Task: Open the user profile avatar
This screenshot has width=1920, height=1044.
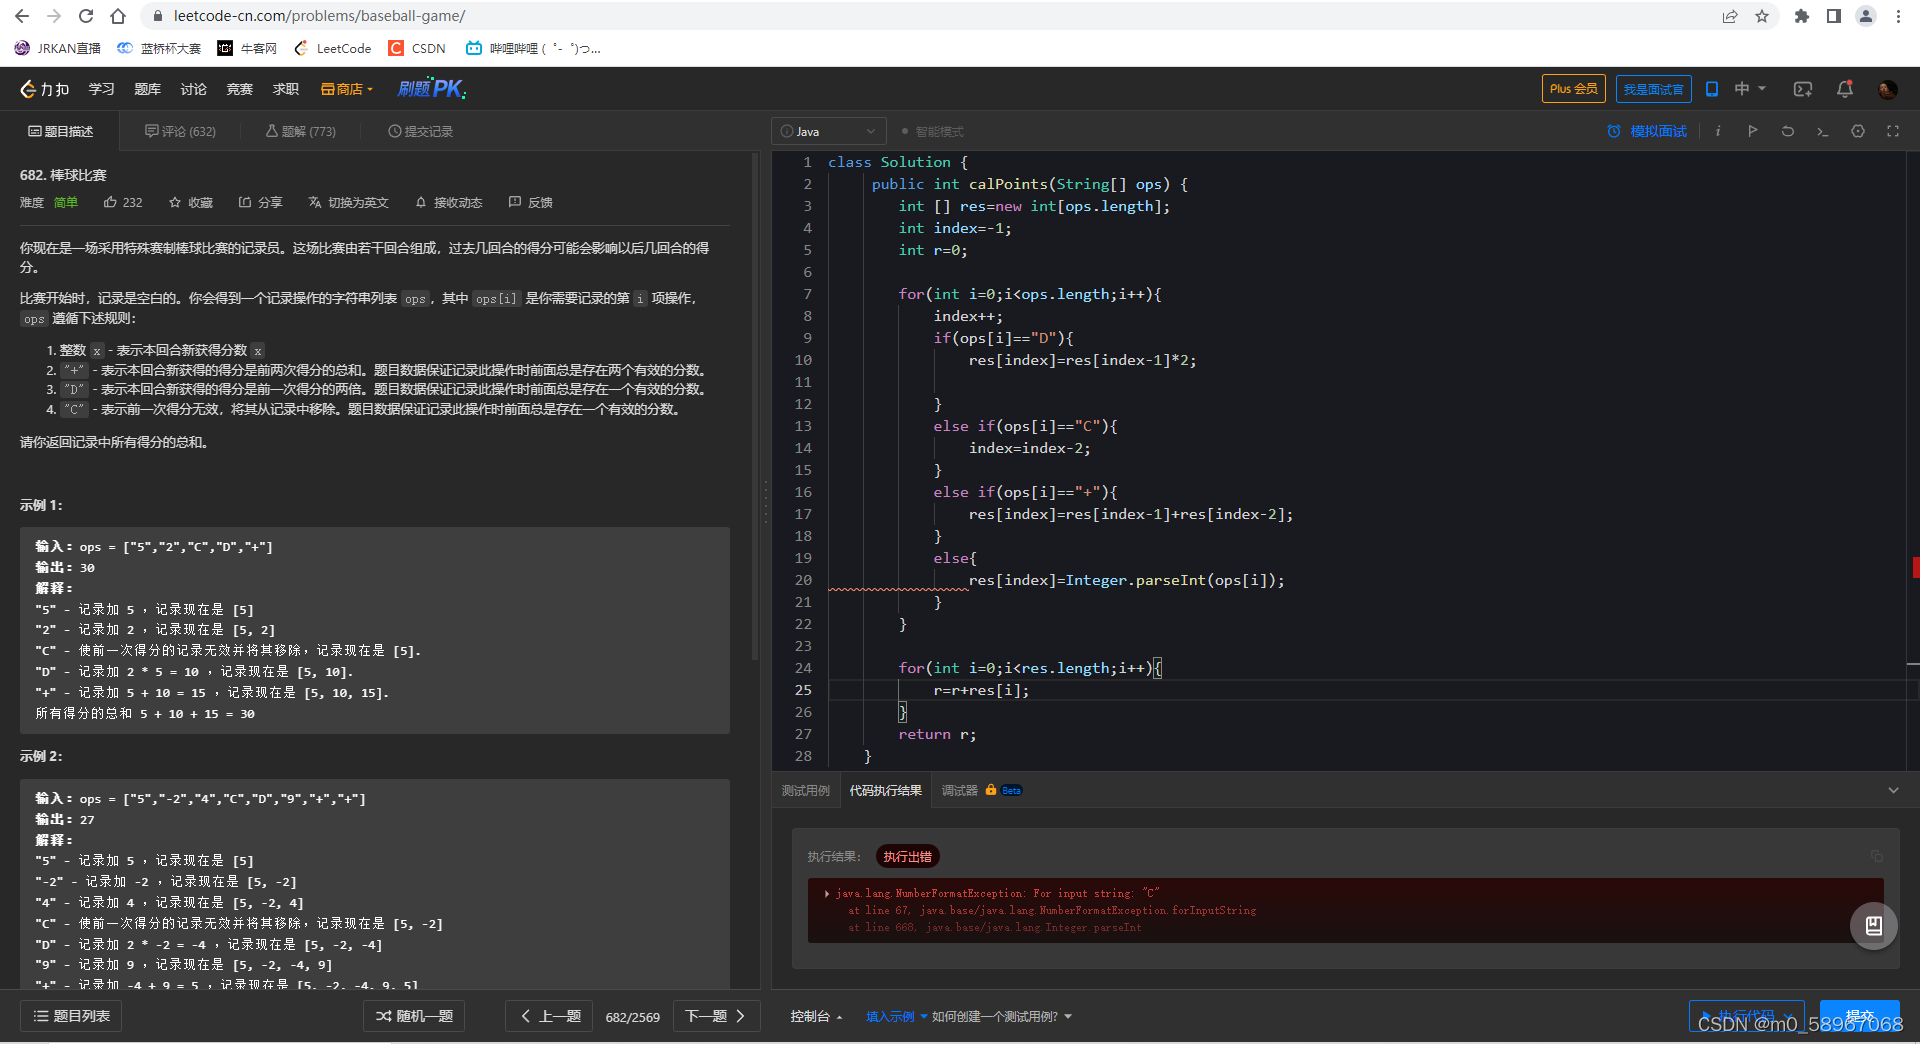Action: tap(1887, 89)
